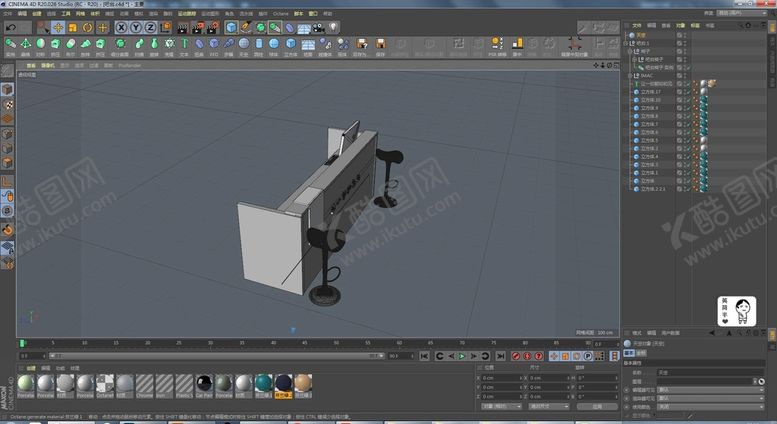Image resolution: width=777 pixels, height=424 pixels.
Task: Click the 应用 apply button in coordinates panel
Action: pos(596,407)
